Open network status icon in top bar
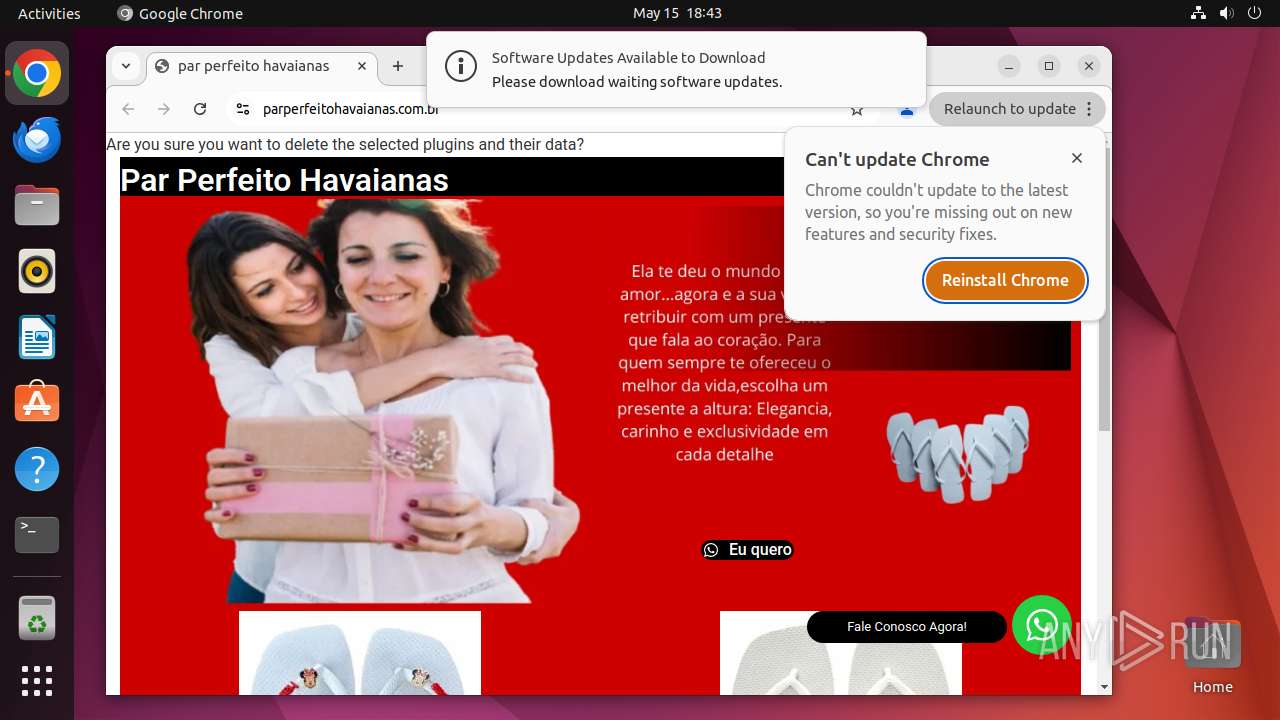This screenshot has height=720, width=1280. 1198,13
